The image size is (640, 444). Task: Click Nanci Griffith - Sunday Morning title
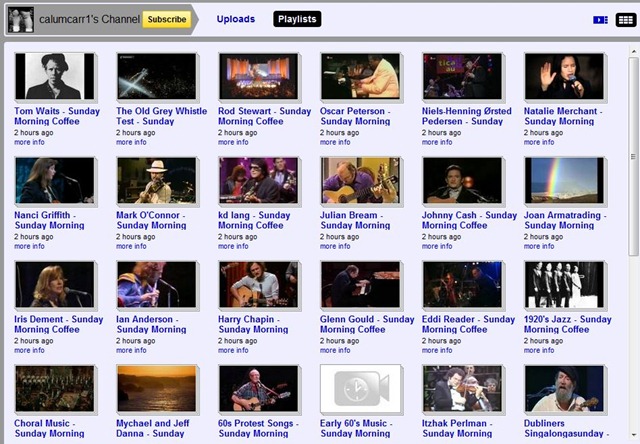(x=49, y=220)
